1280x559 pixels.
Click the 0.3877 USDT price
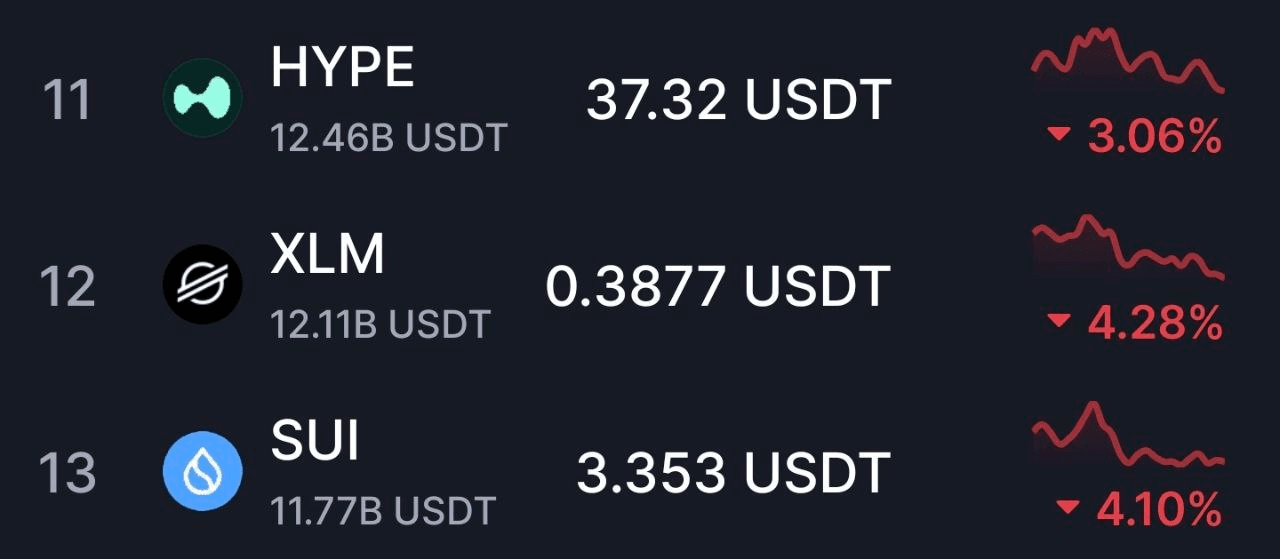pyautogui.click(x=718, y=287)
